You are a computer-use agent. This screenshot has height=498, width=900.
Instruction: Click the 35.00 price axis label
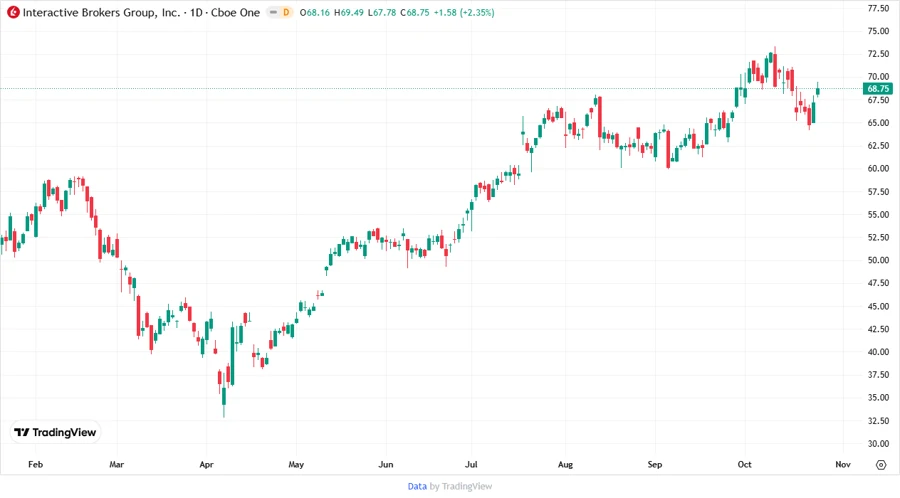(878, 398)
